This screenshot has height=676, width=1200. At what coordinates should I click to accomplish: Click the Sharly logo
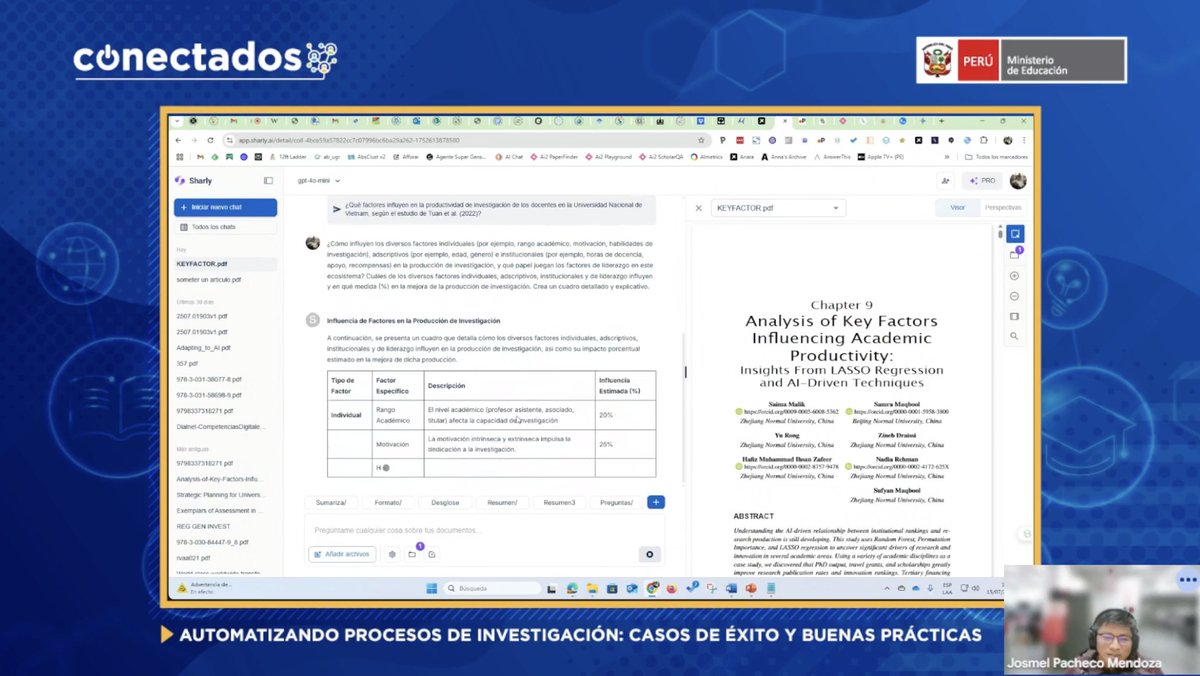pyautogui.click(x=193, y=181)
